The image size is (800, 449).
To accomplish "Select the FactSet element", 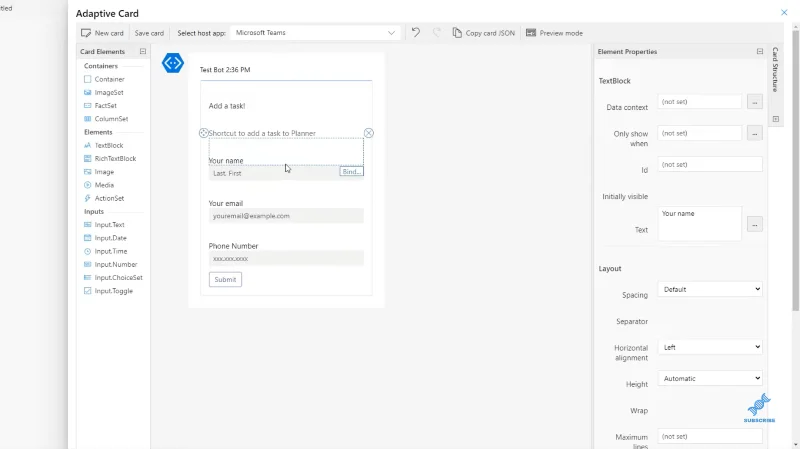I will tap(100, 106).
